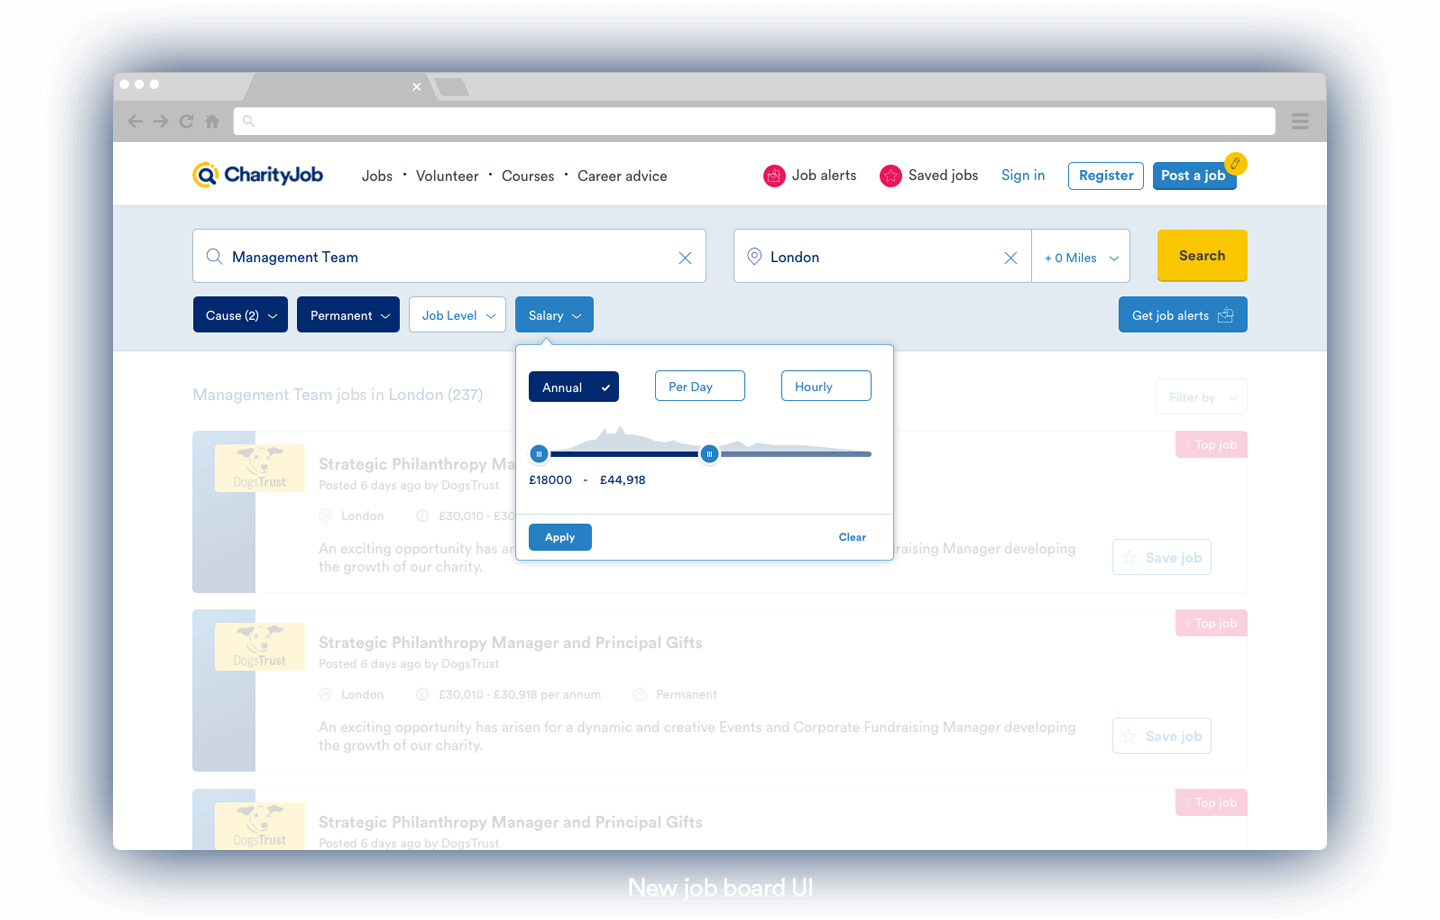Click Sign in link
The width and height of the screenshot is (1440, 920).
click(1023, 175)
